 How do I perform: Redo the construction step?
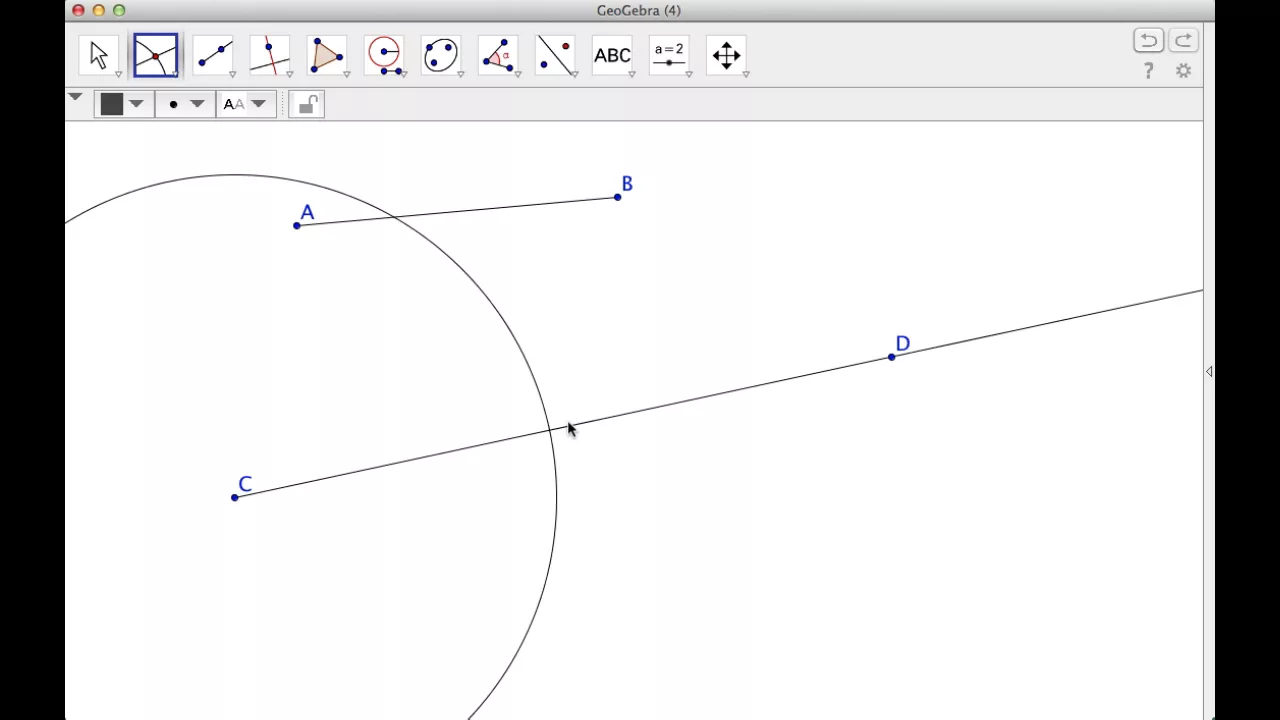click(1183, 40)
